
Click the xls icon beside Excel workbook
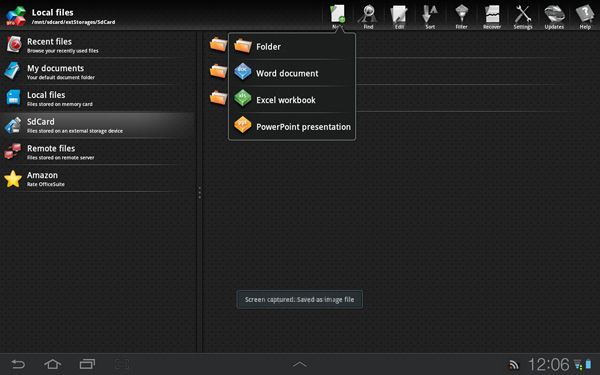(x=243, y=98)
